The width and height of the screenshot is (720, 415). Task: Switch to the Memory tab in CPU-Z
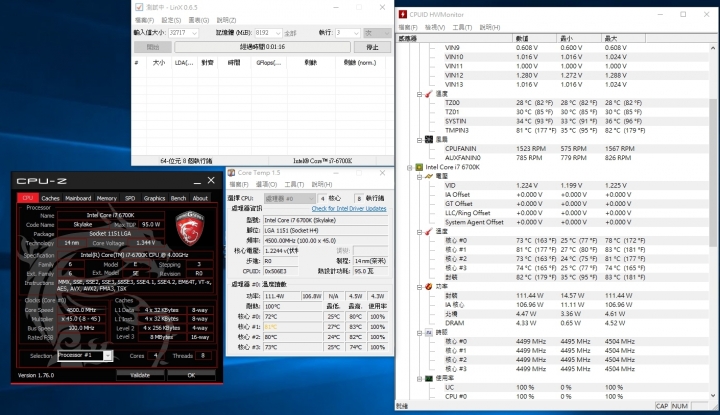point(107,198)
